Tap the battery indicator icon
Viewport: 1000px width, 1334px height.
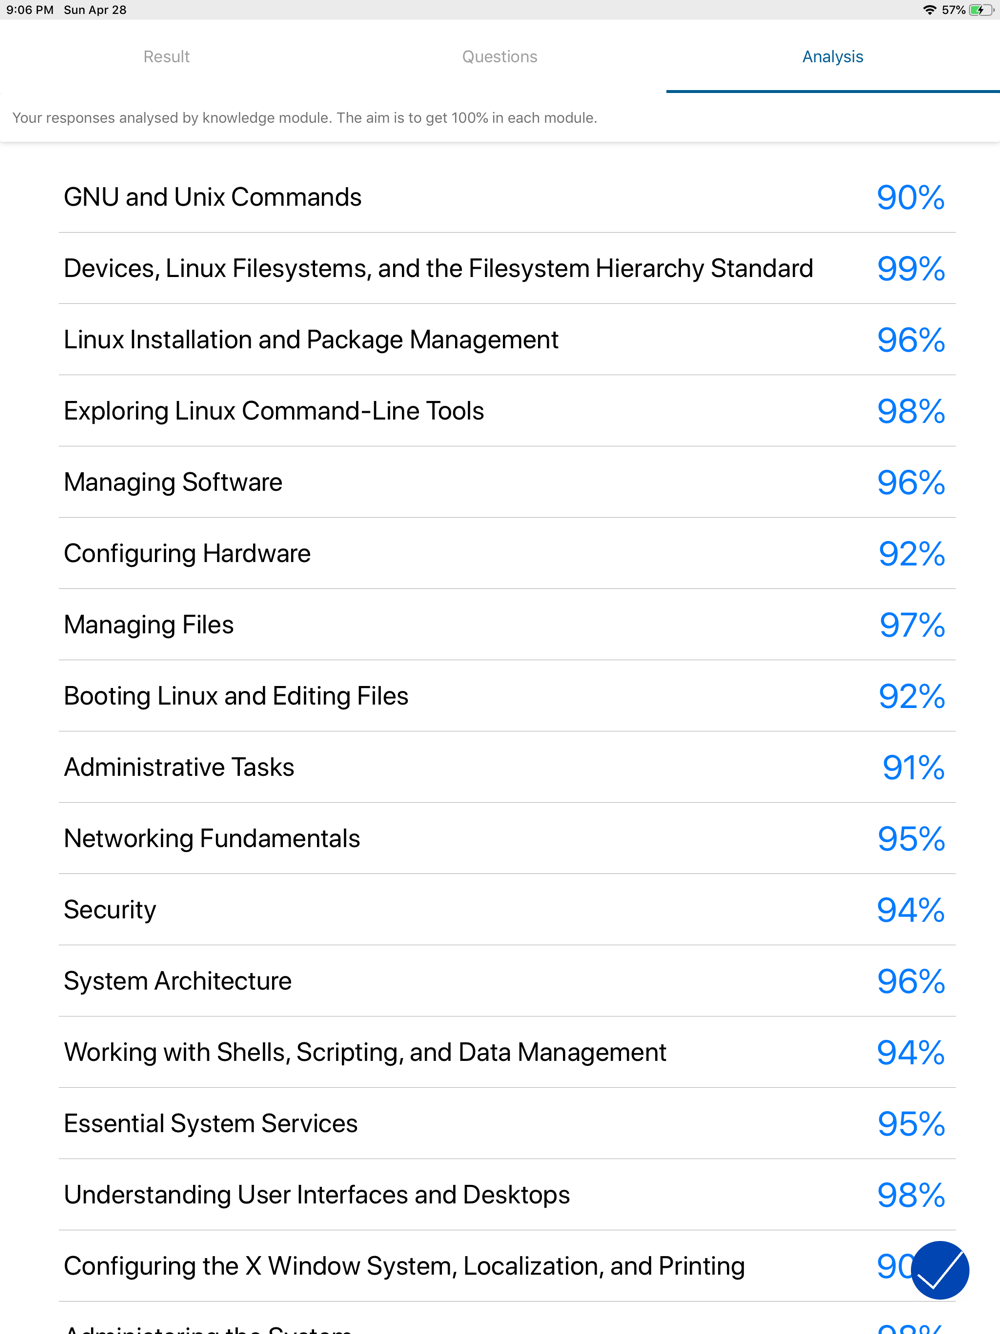[981, 10]
